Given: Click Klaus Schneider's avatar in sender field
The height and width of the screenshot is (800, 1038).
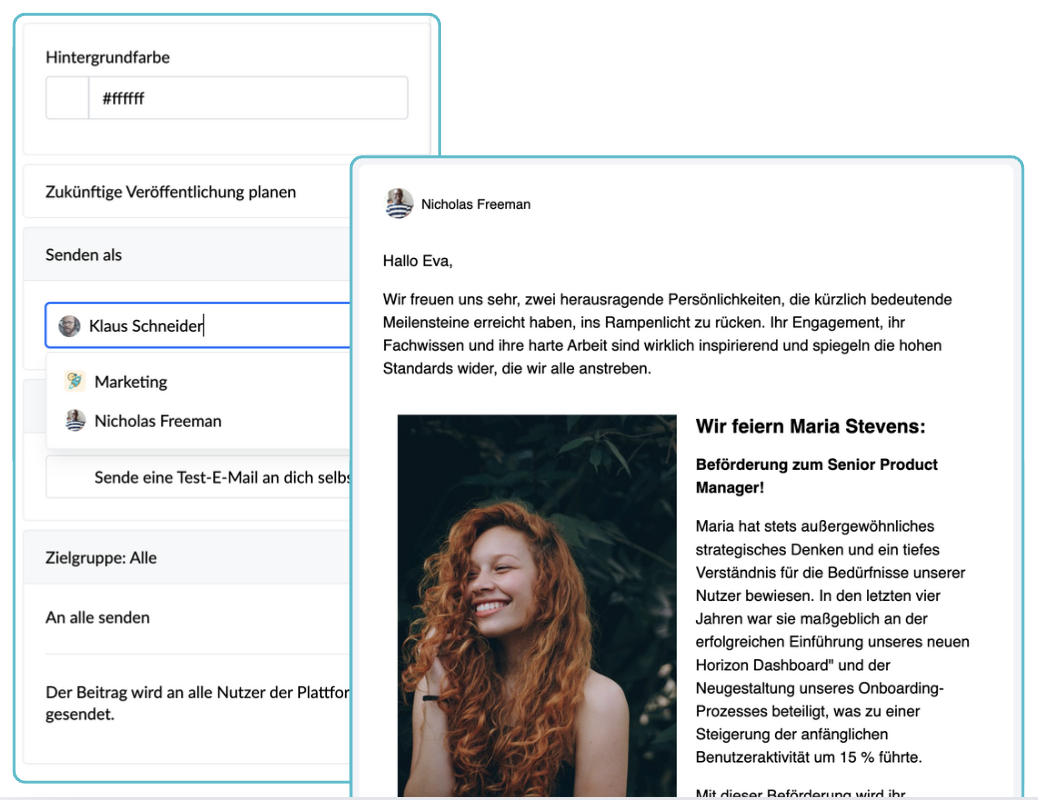Looking at the screenshot, I should [x=70, y=326].
